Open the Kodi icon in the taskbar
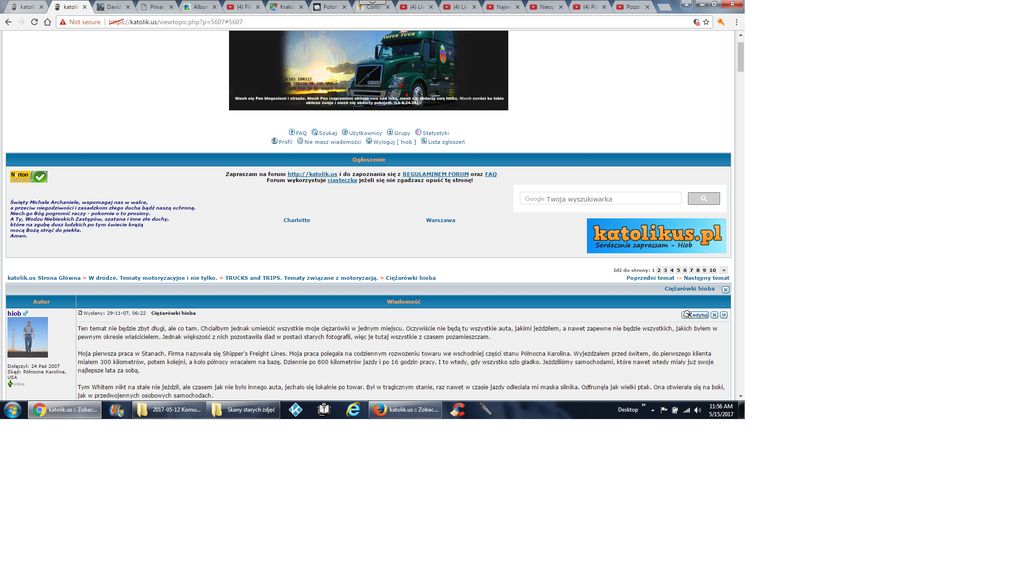 point(295,410)
